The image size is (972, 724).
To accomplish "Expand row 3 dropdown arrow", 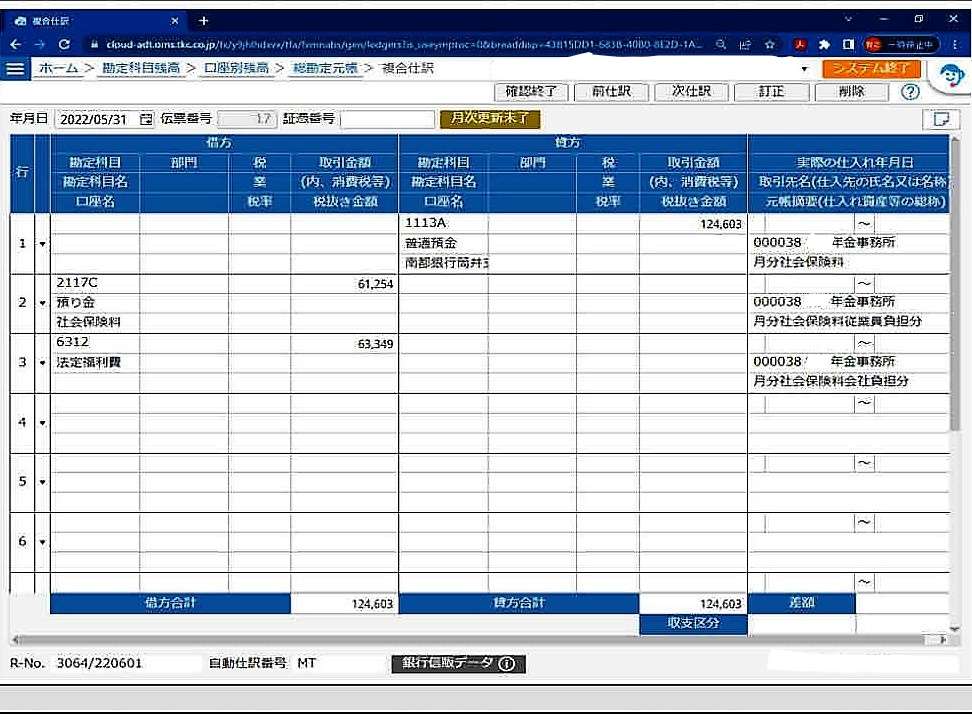I will point(42,362).
